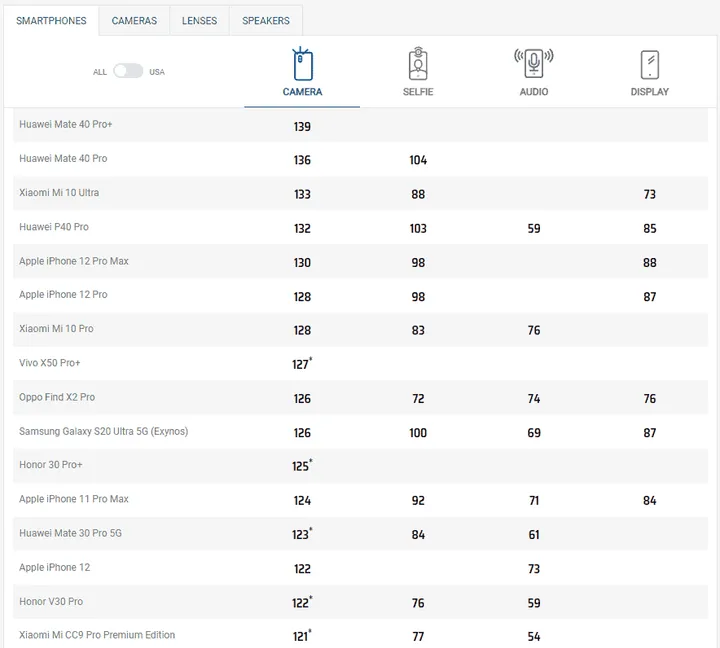The width and height of the screenshot is (720, 648).
Task: Click the USA label beside the switch
Action: (x=157, y=72)
